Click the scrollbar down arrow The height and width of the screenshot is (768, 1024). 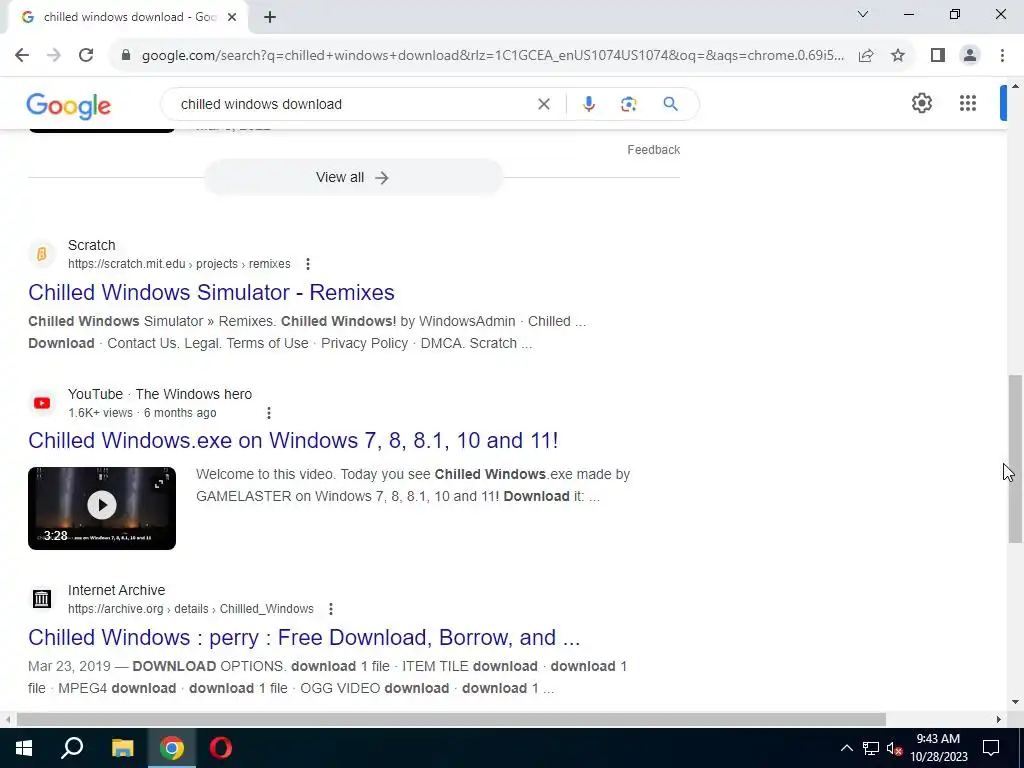coord(1015,702)
